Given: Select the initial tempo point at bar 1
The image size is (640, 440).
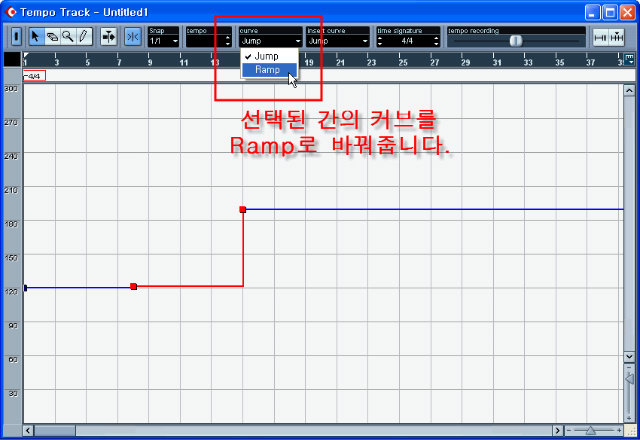Looking at the screenshot, I should tap(25, 288).
